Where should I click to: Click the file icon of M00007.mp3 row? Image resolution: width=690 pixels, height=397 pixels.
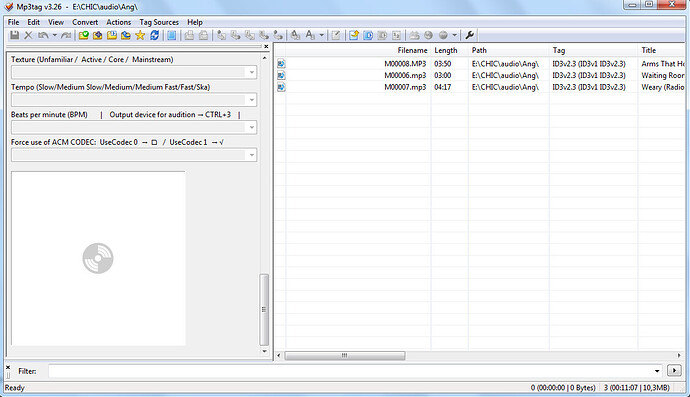click(281, 87)
